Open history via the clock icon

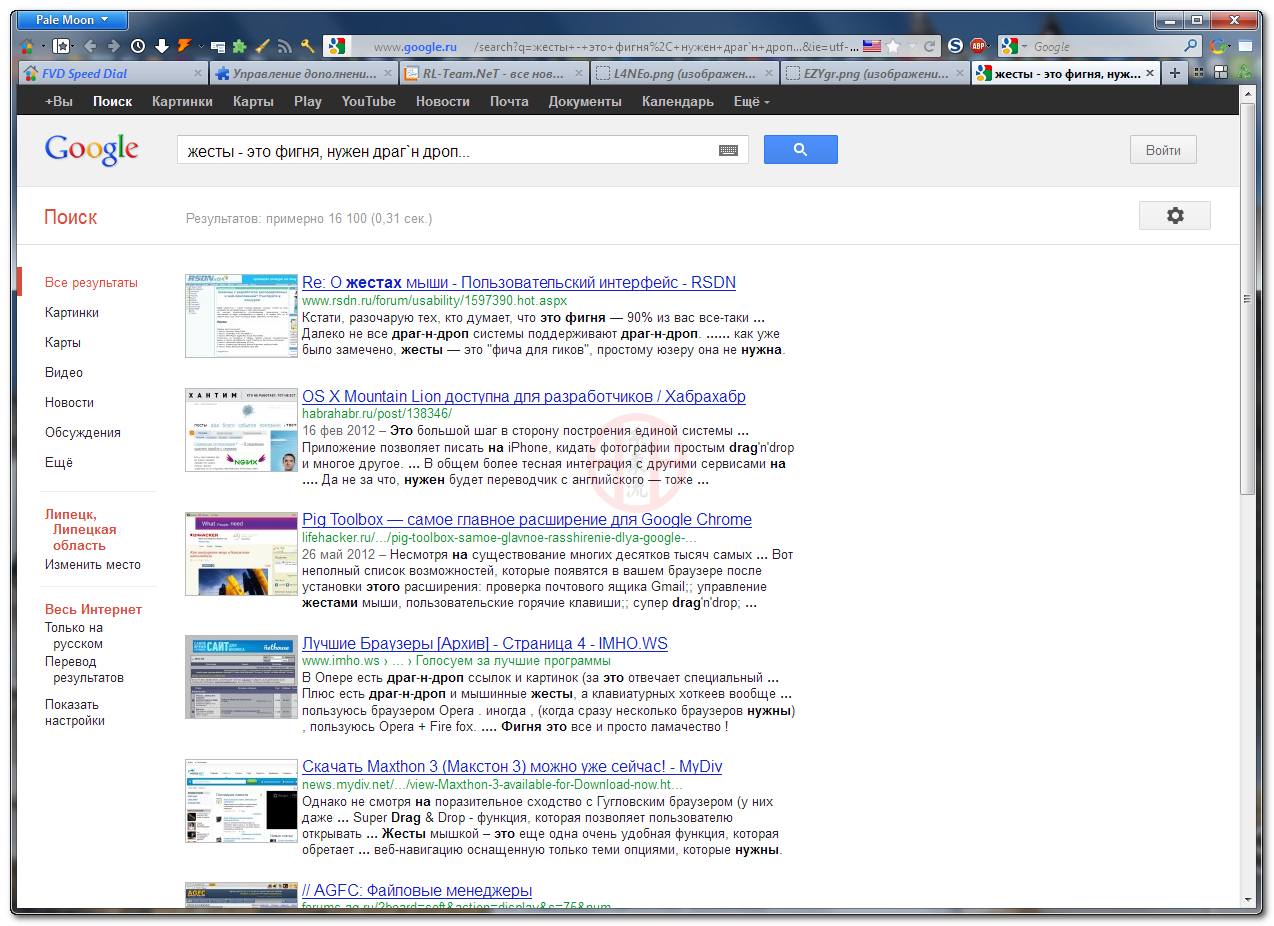point(138,46)
